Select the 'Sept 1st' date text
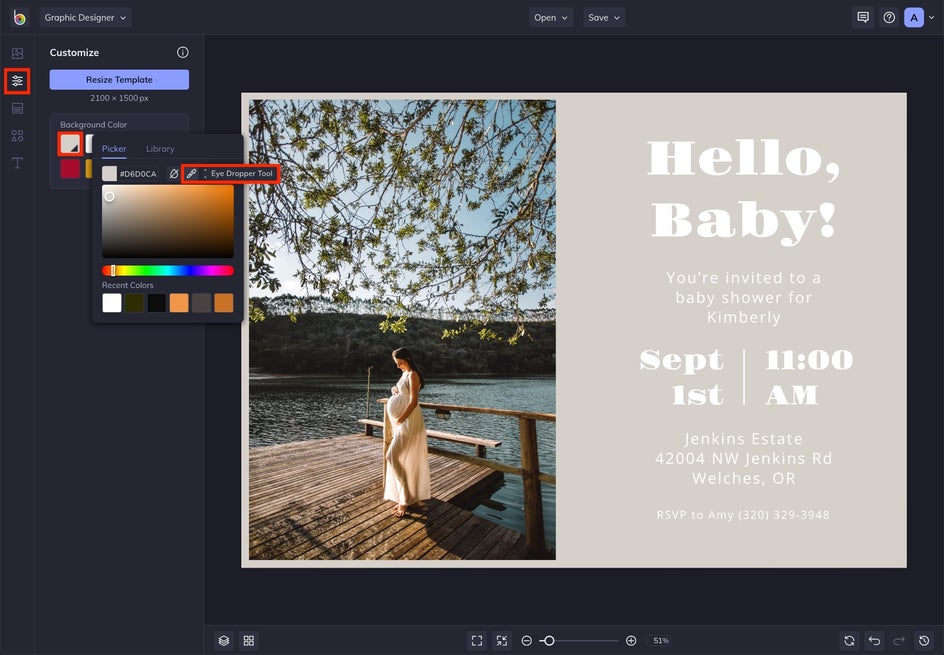Screen dimensions: 944x655 click(x=682, y=377)
